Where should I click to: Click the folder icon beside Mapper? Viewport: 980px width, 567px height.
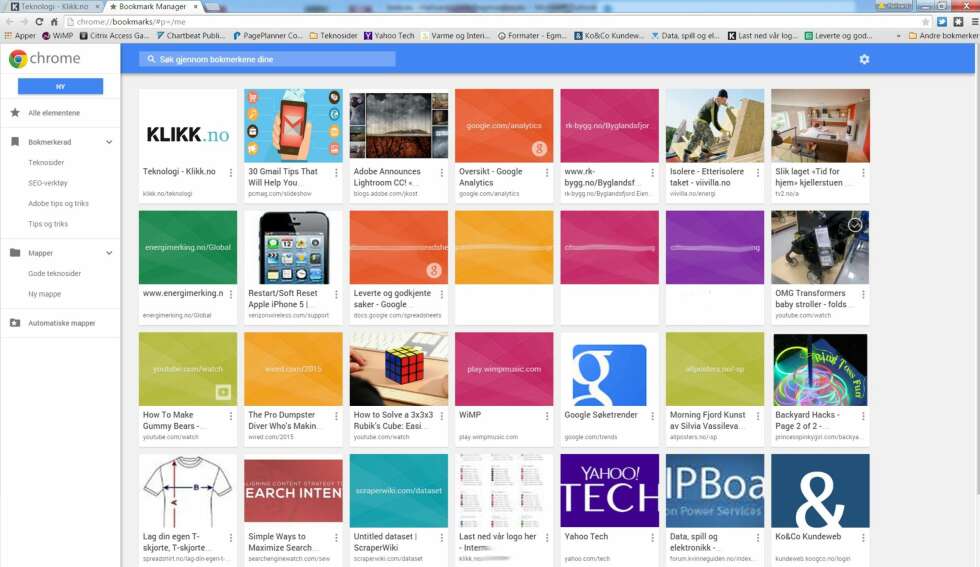coord(15,253)
